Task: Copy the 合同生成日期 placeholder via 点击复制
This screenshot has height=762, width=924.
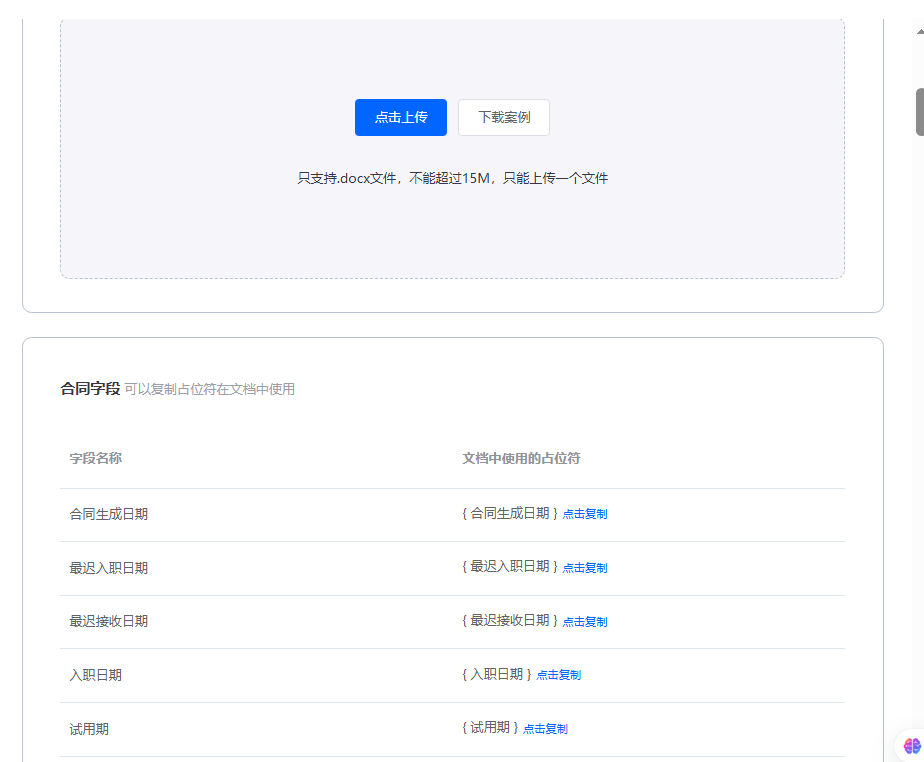Action: click(585, 514)
